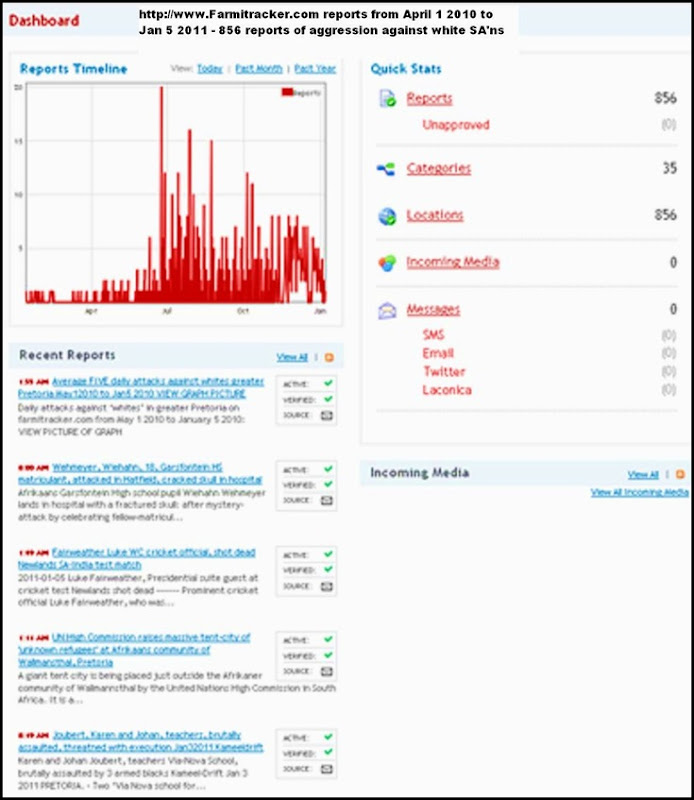
Task: Toggle Verified checkmark for UN High Commission report
Action: (x=328, y=655)
